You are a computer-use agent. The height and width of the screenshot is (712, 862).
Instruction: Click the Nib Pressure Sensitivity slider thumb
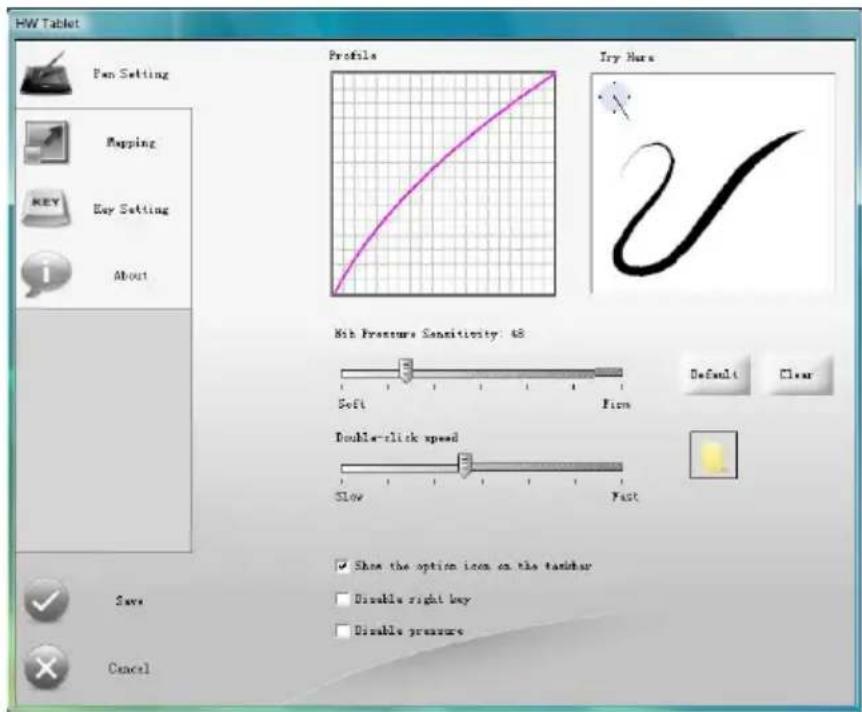406,371
